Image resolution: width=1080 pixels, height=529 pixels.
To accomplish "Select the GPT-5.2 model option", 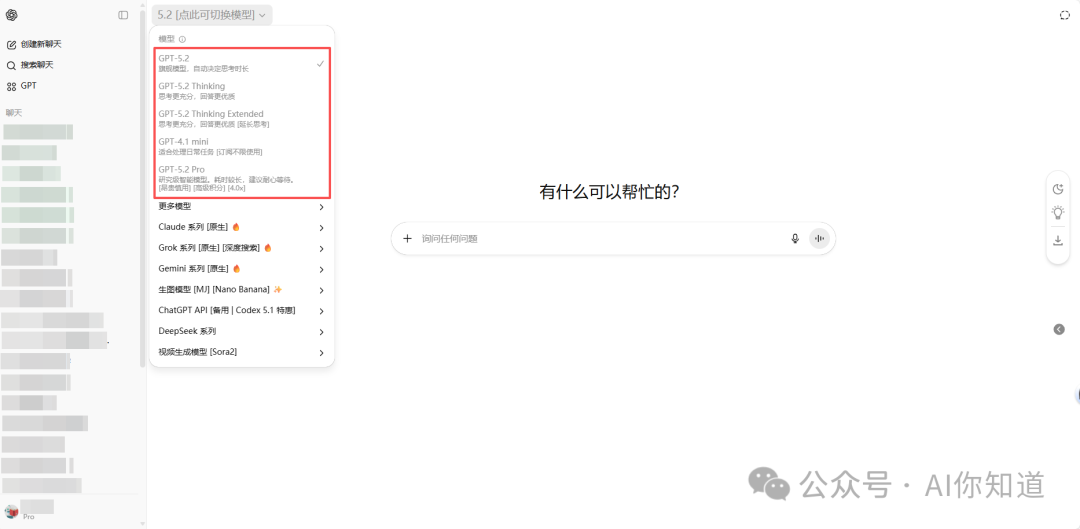I will tap(241, 63).
